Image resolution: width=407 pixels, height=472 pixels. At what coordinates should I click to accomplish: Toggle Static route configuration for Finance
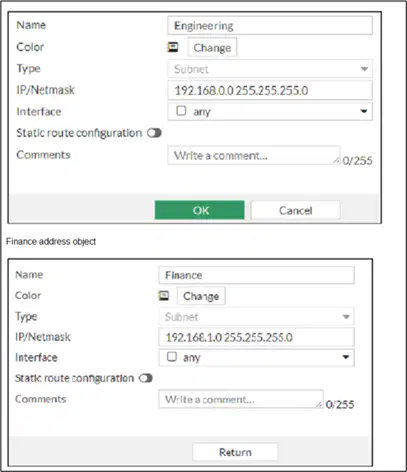click(146, 378)
